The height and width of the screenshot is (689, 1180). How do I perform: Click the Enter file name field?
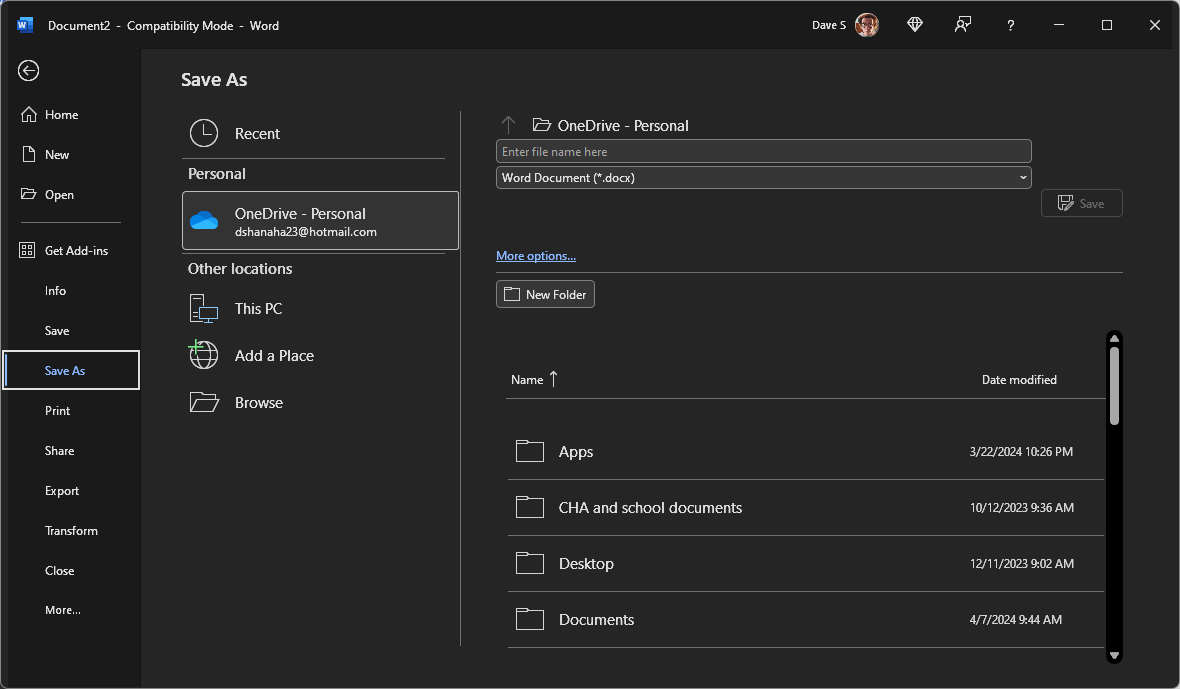pos(763,150)
